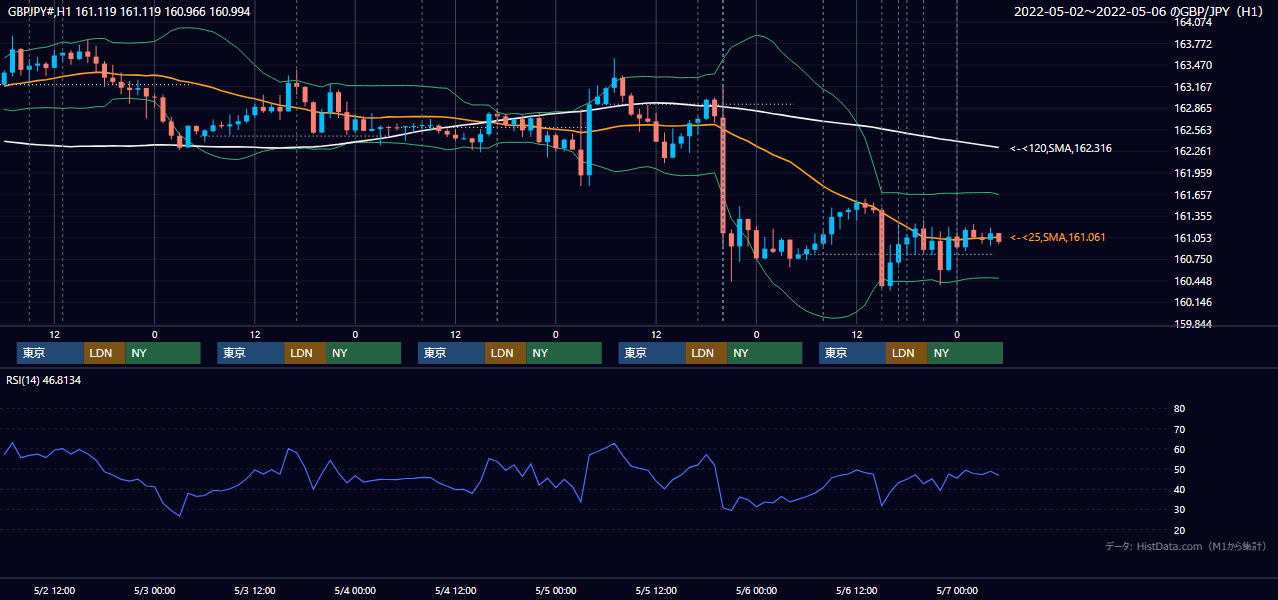Click price axis label 161.657

pyautogui.click(x=1192, y=195)
